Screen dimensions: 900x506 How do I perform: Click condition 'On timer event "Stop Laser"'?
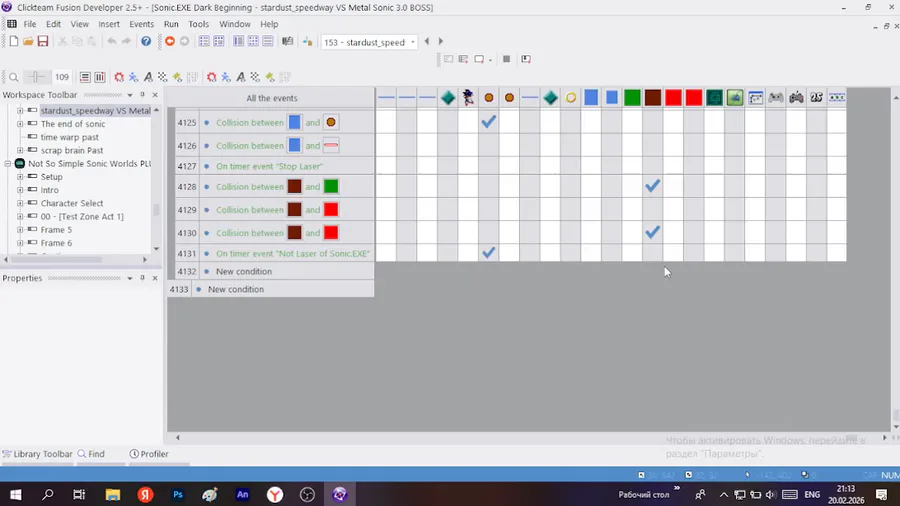(x=269, y=166)
